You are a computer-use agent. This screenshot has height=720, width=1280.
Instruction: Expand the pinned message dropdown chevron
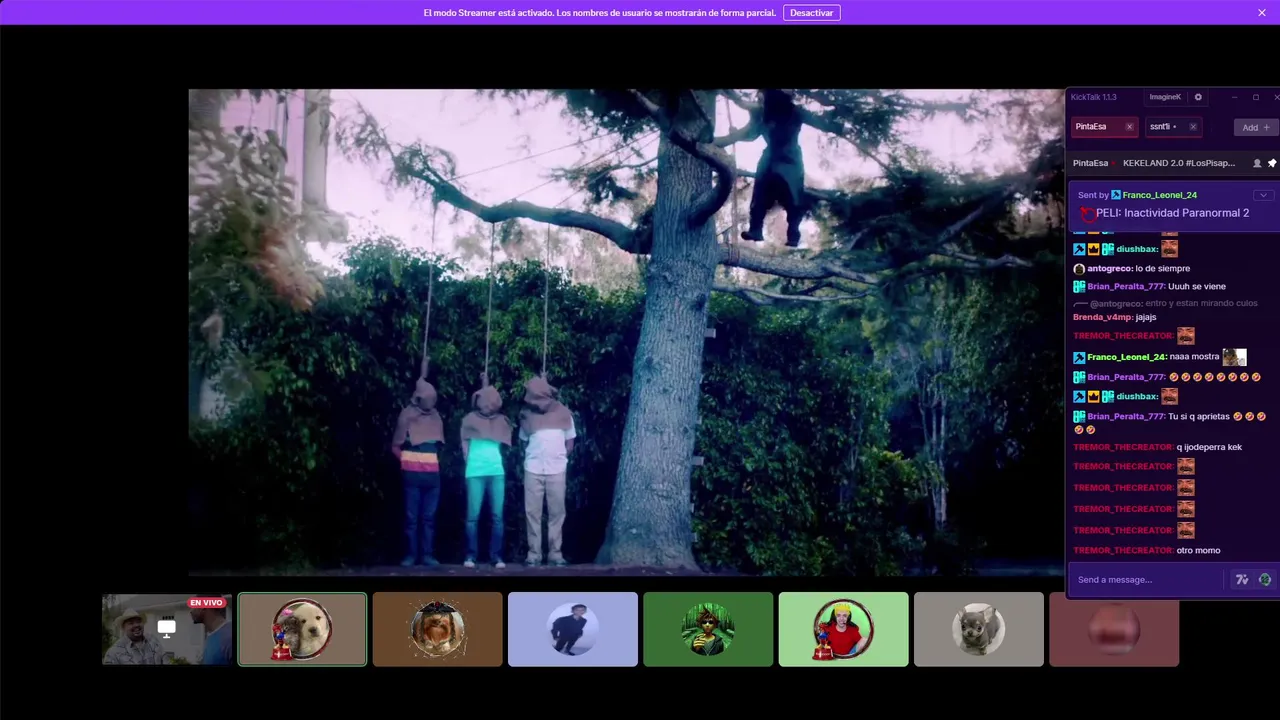pos(1263,195)
